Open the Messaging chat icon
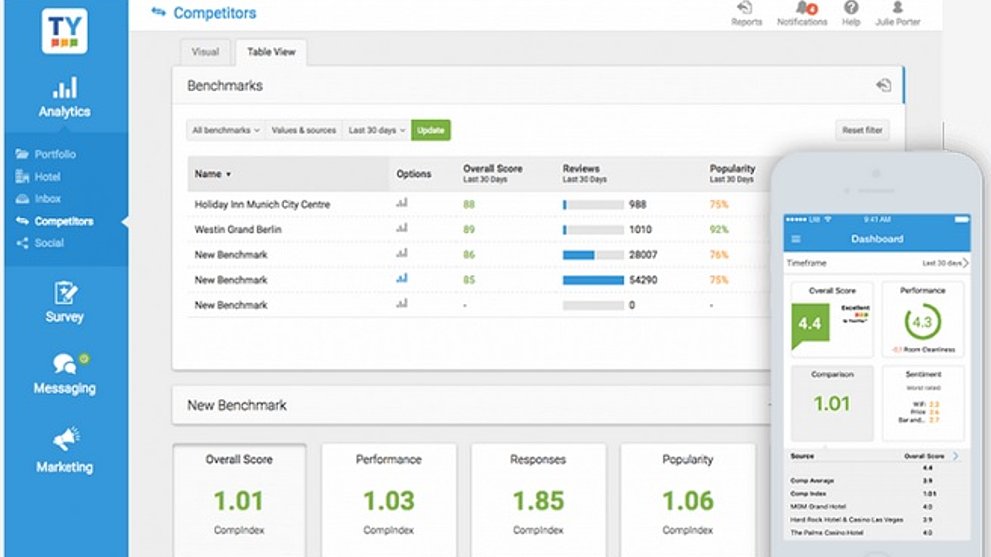The image size is (991, 557). (65, 364)
